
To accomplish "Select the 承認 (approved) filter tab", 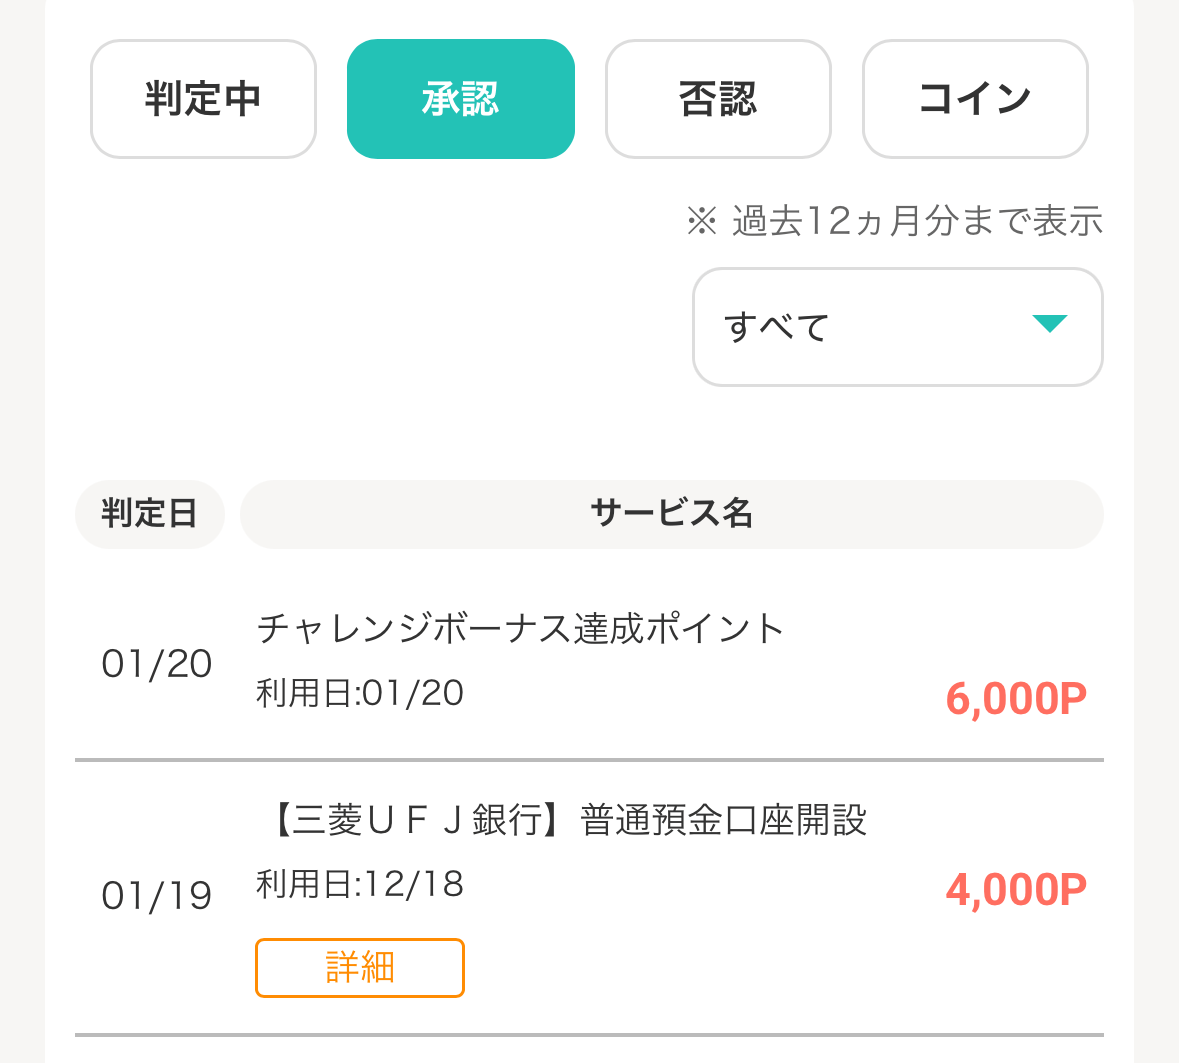I will pyautogui.click(x=460, y=98).
